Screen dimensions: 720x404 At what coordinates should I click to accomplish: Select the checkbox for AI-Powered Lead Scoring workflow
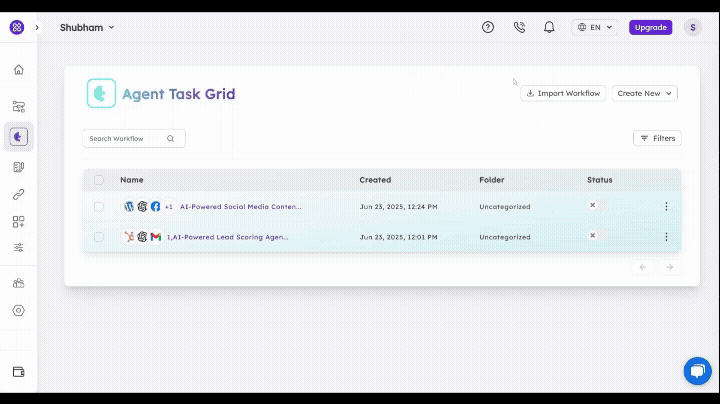[x=99, y=237]
